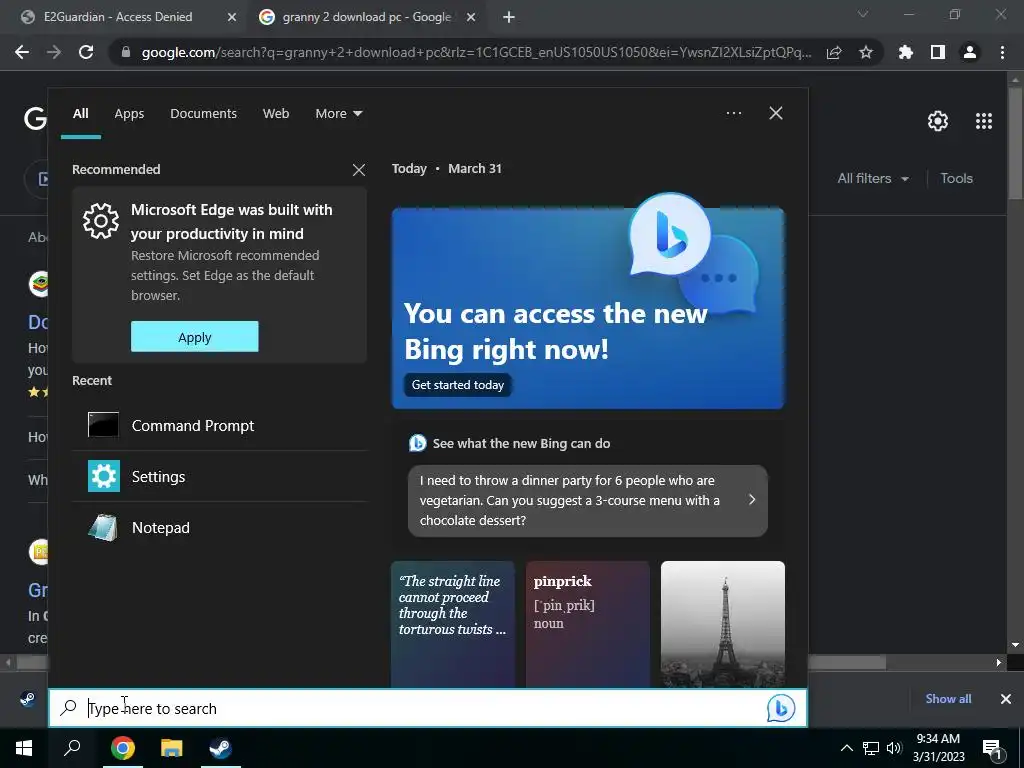Expand the All filters dropdown
The image size is (1024, 768).
[x=873, y=178]
